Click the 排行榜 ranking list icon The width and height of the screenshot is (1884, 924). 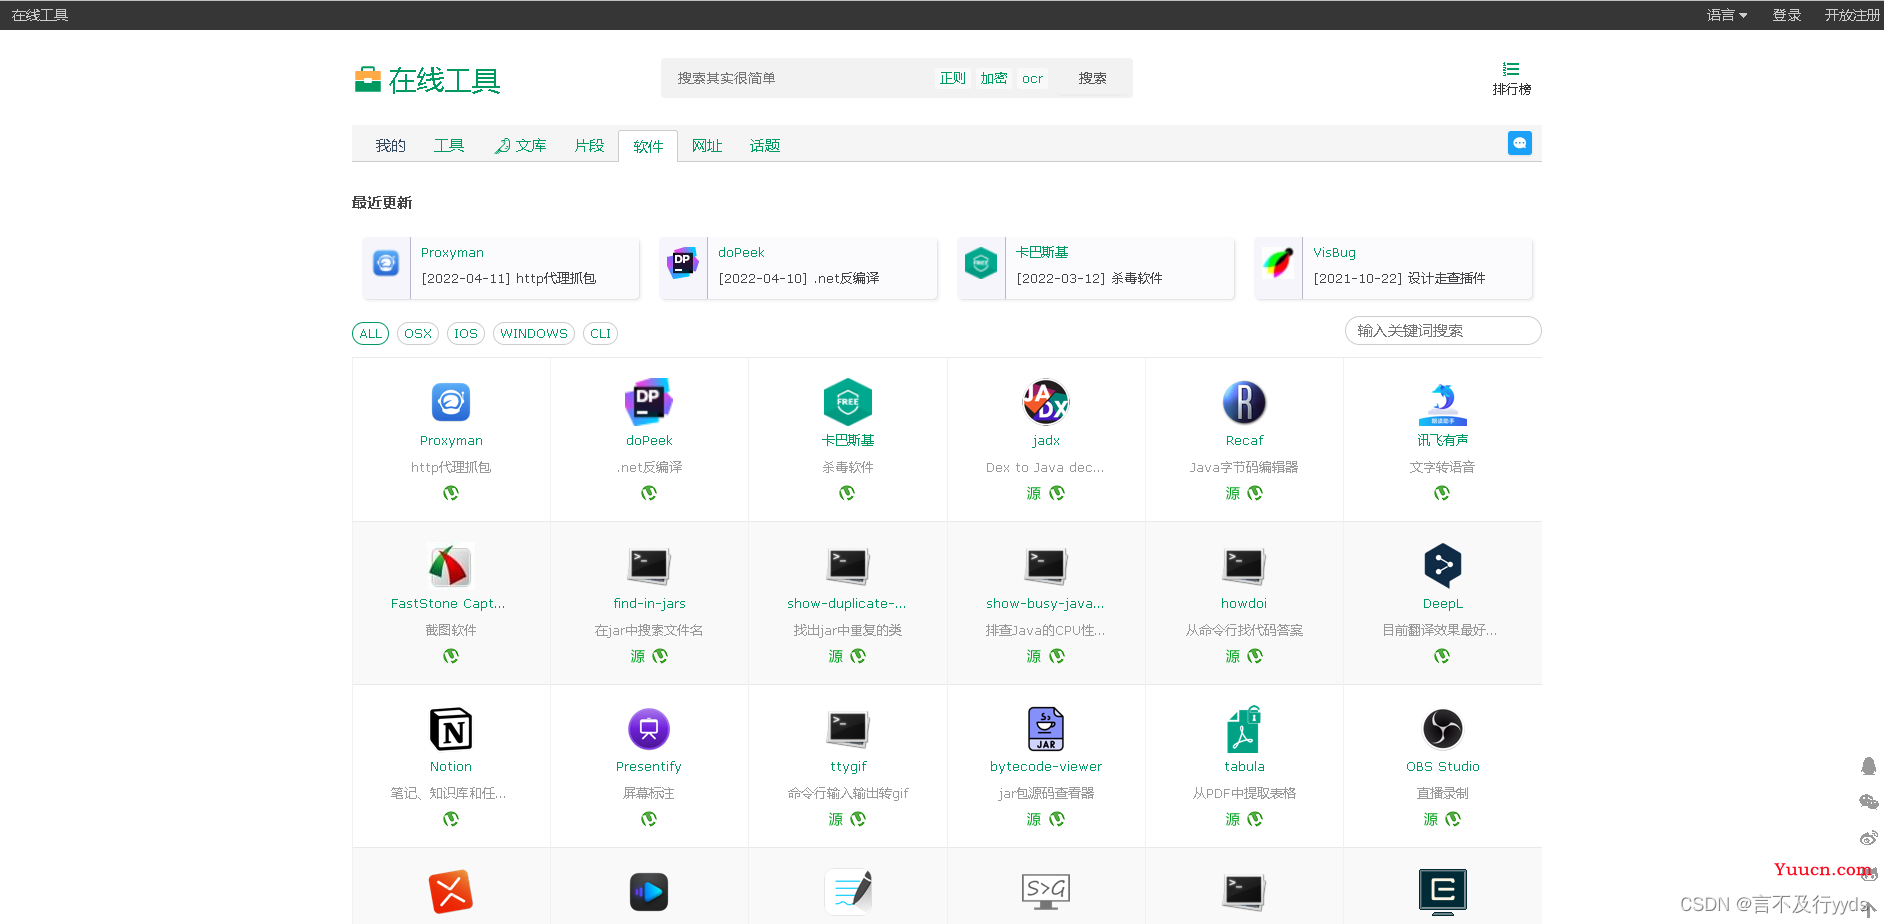tap(1511, 69)
